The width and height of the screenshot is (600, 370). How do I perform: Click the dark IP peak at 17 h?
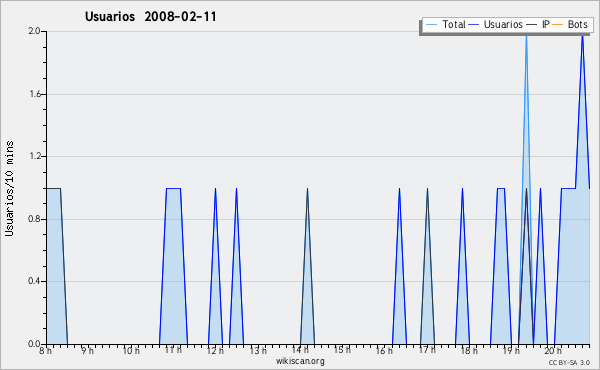tap(427, 189)
